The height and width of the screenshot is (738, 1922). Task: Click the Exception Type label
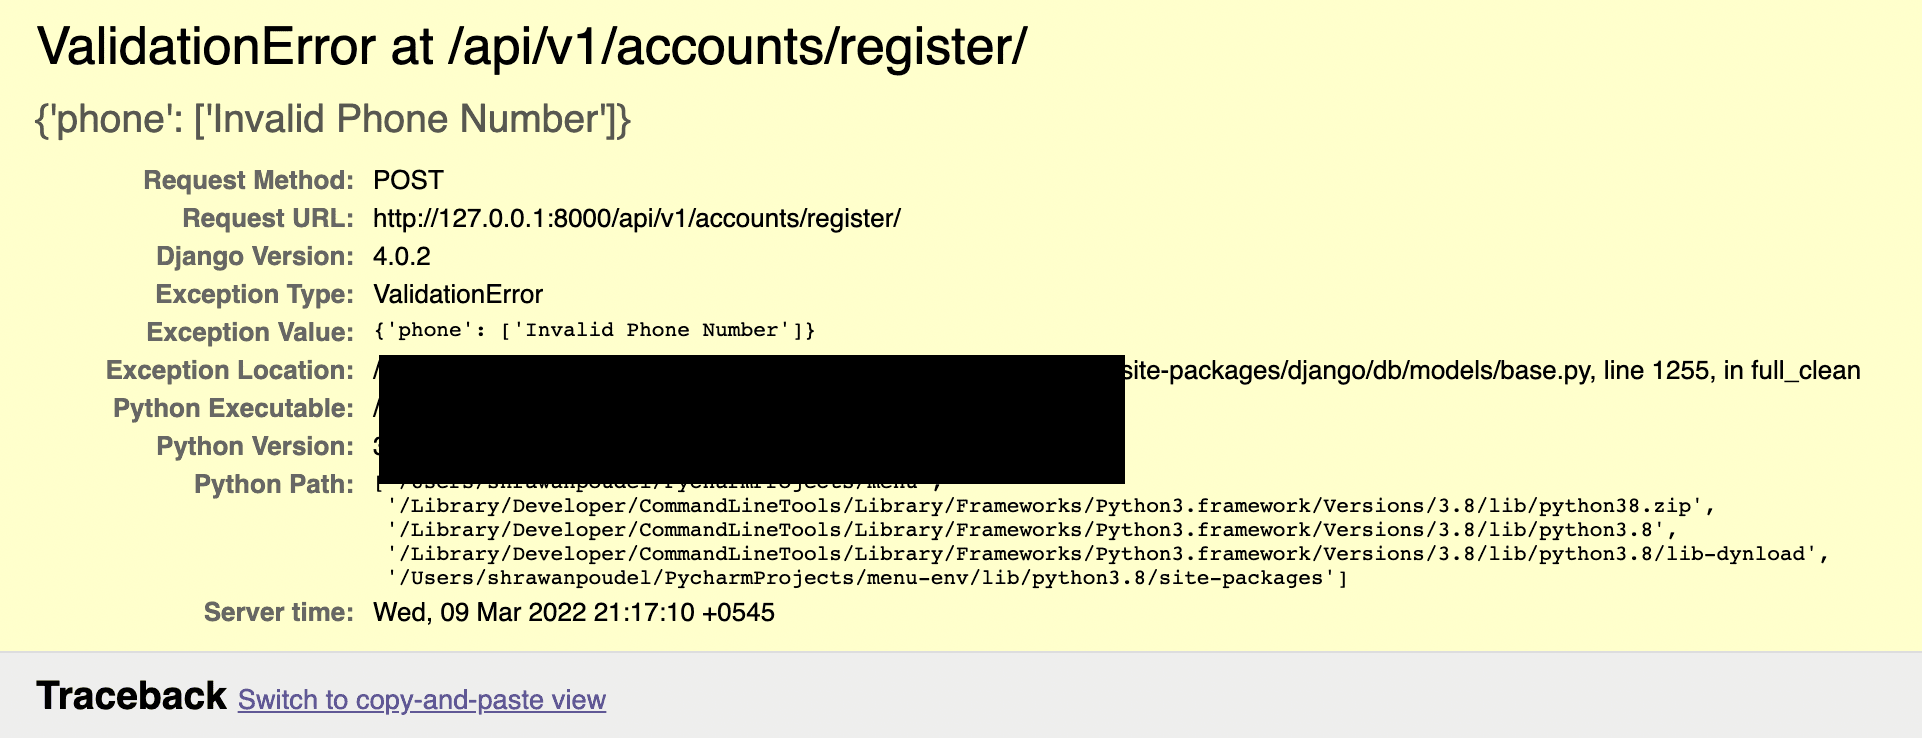(254, 295)
